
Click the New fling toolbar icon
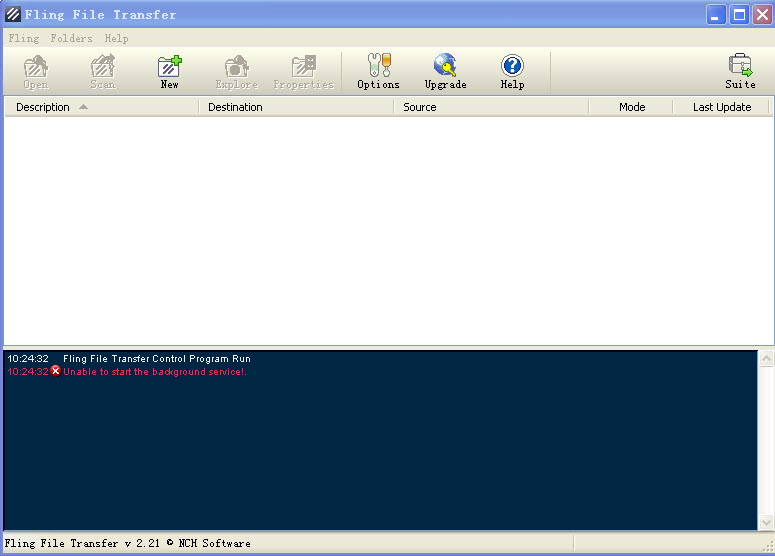coord(170,72)
